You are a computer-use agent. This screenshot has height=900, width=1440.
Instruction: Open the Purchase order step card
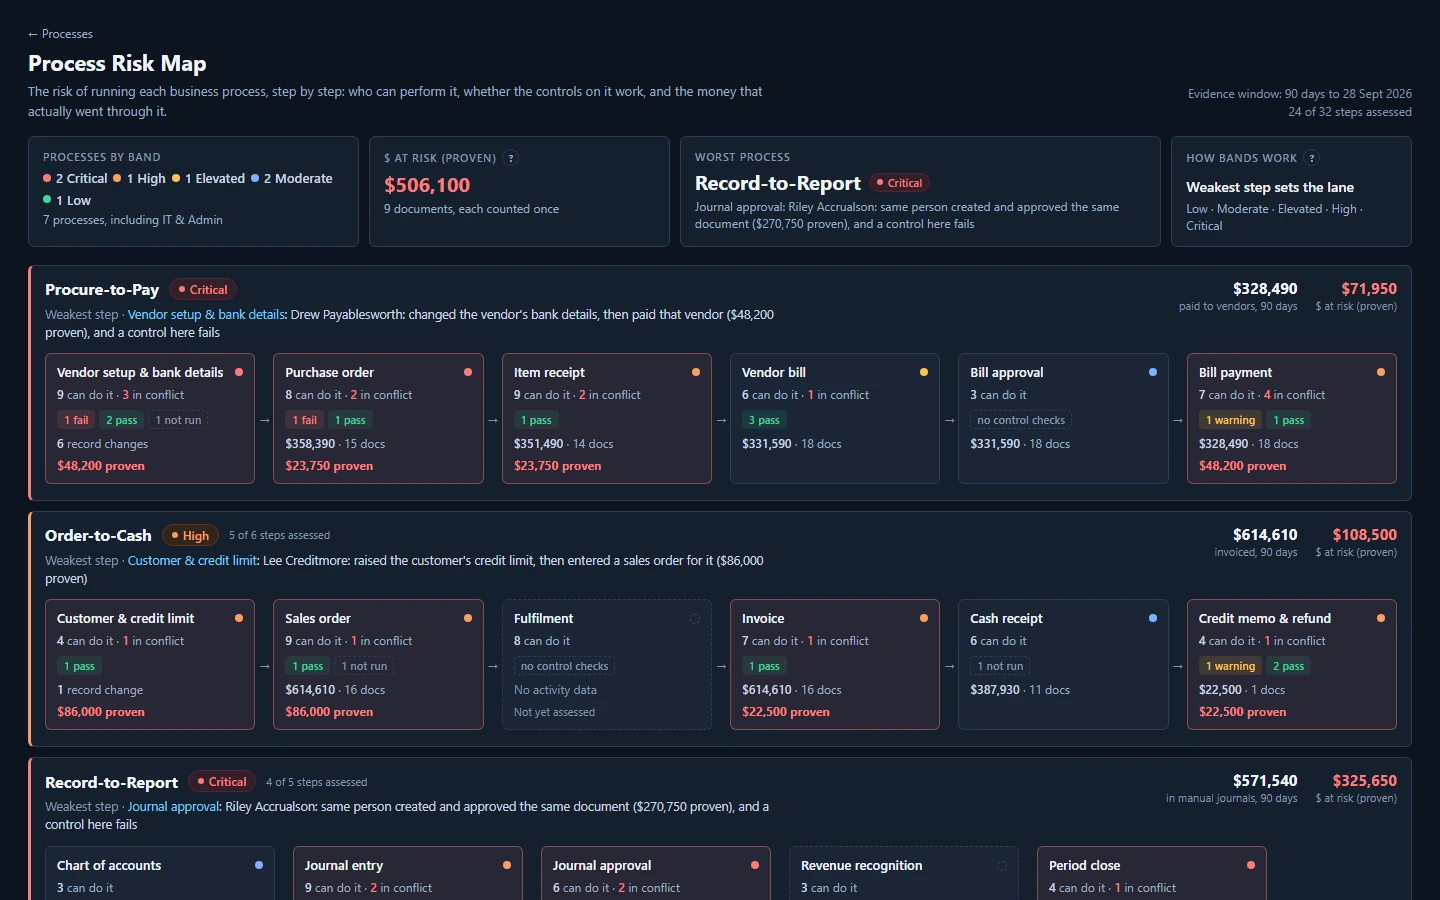click(x=378, y=418)
